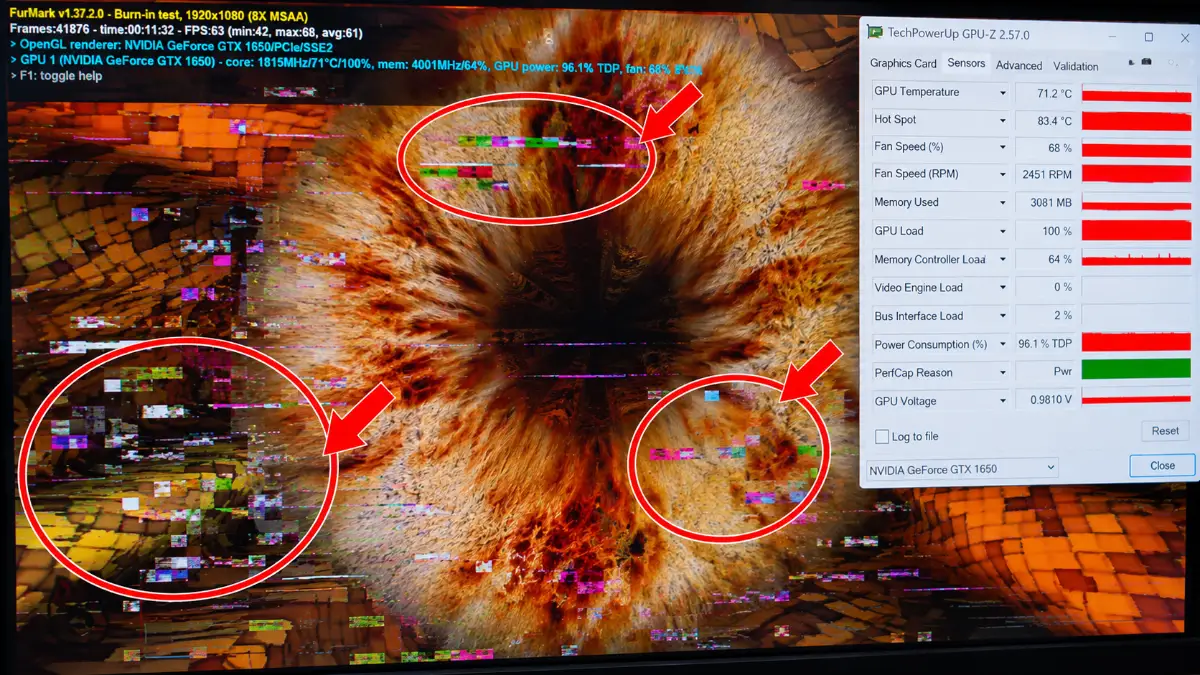The width and height of the screenshot is (1200, 675).
Task: Click the FurMark Frames:41876 stats line
Action: (x=186, y=32)
